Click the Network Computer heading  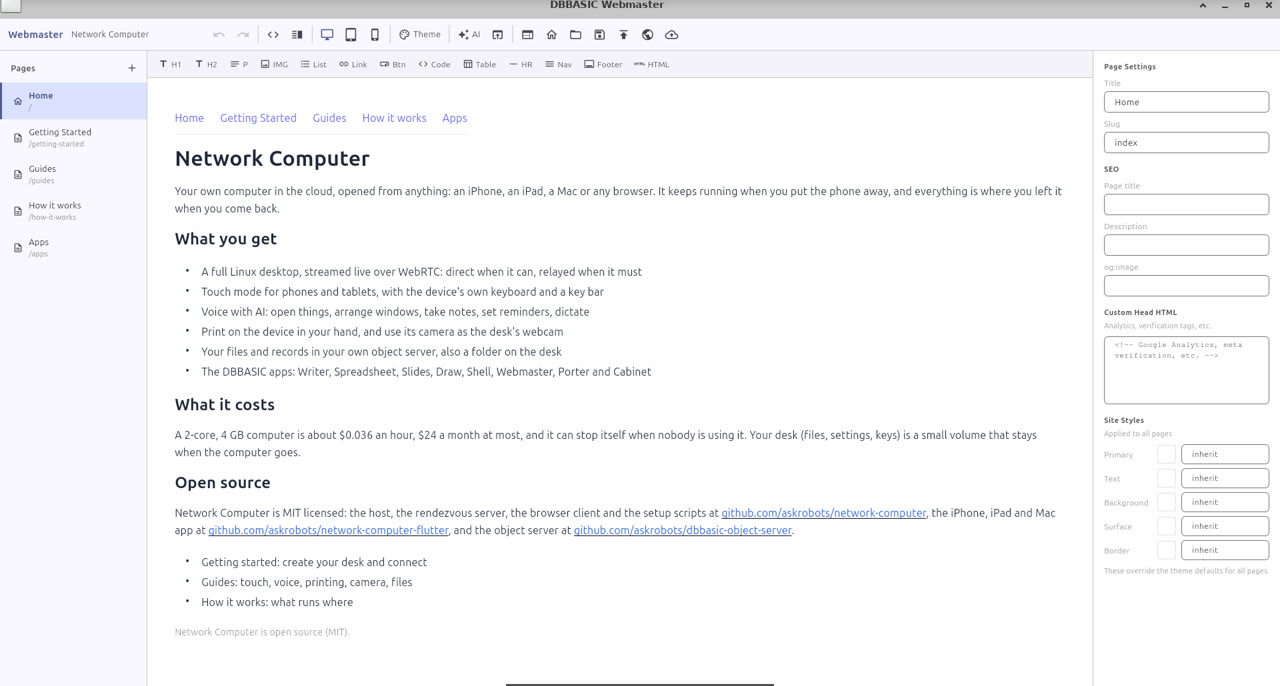[272, 158]
